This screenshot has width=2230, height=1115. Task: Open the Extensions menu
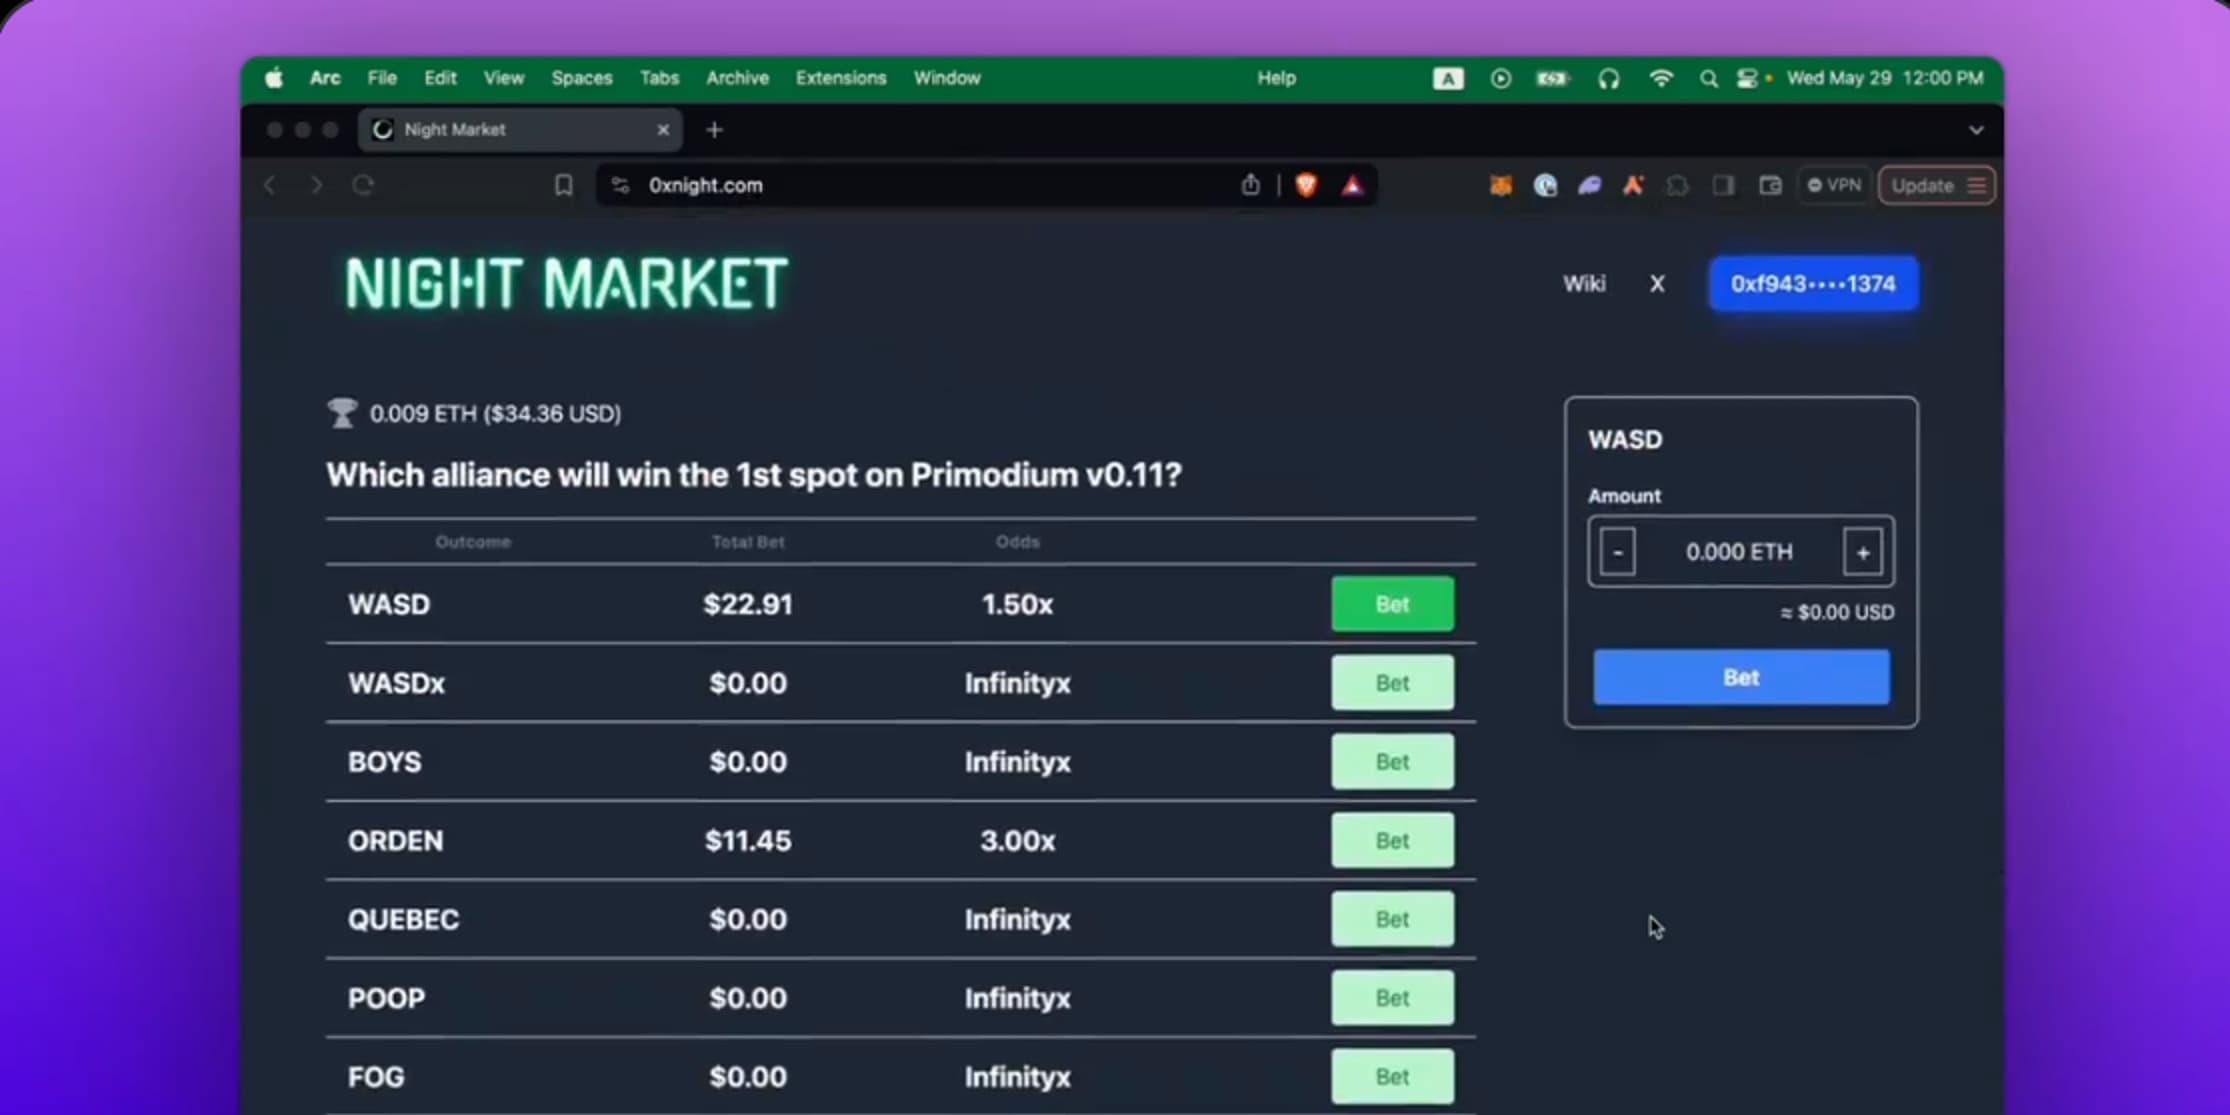click(x=841, y=78)
